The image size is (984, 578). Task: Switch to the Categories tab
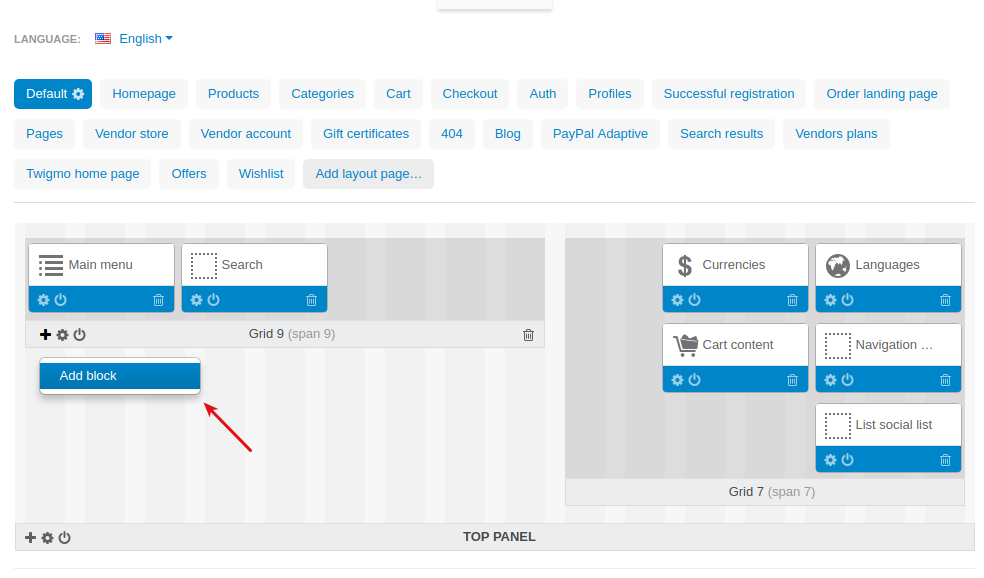(323, 94)
